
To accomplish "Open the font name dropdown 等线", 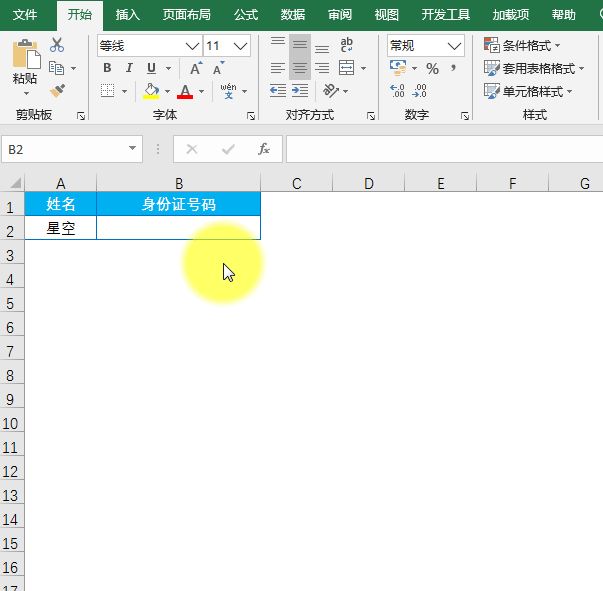I will [192, 46].
